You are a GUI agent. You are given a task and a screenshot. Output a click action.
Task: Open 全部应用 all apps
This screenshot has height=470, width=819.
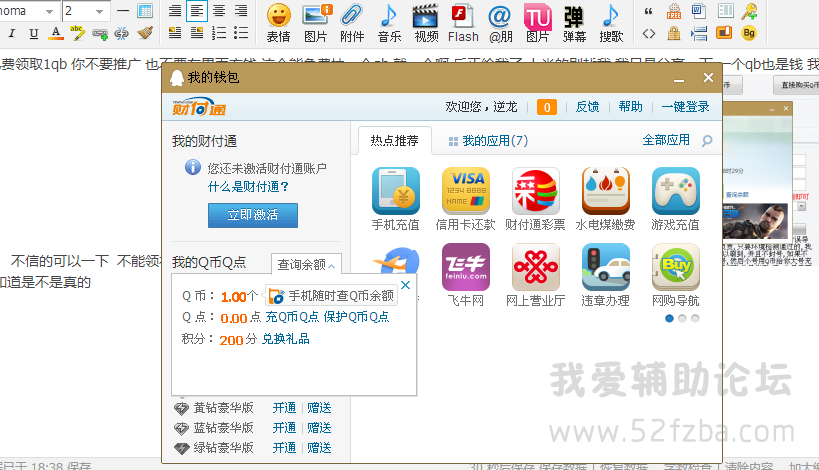click(x=666, y=140)
